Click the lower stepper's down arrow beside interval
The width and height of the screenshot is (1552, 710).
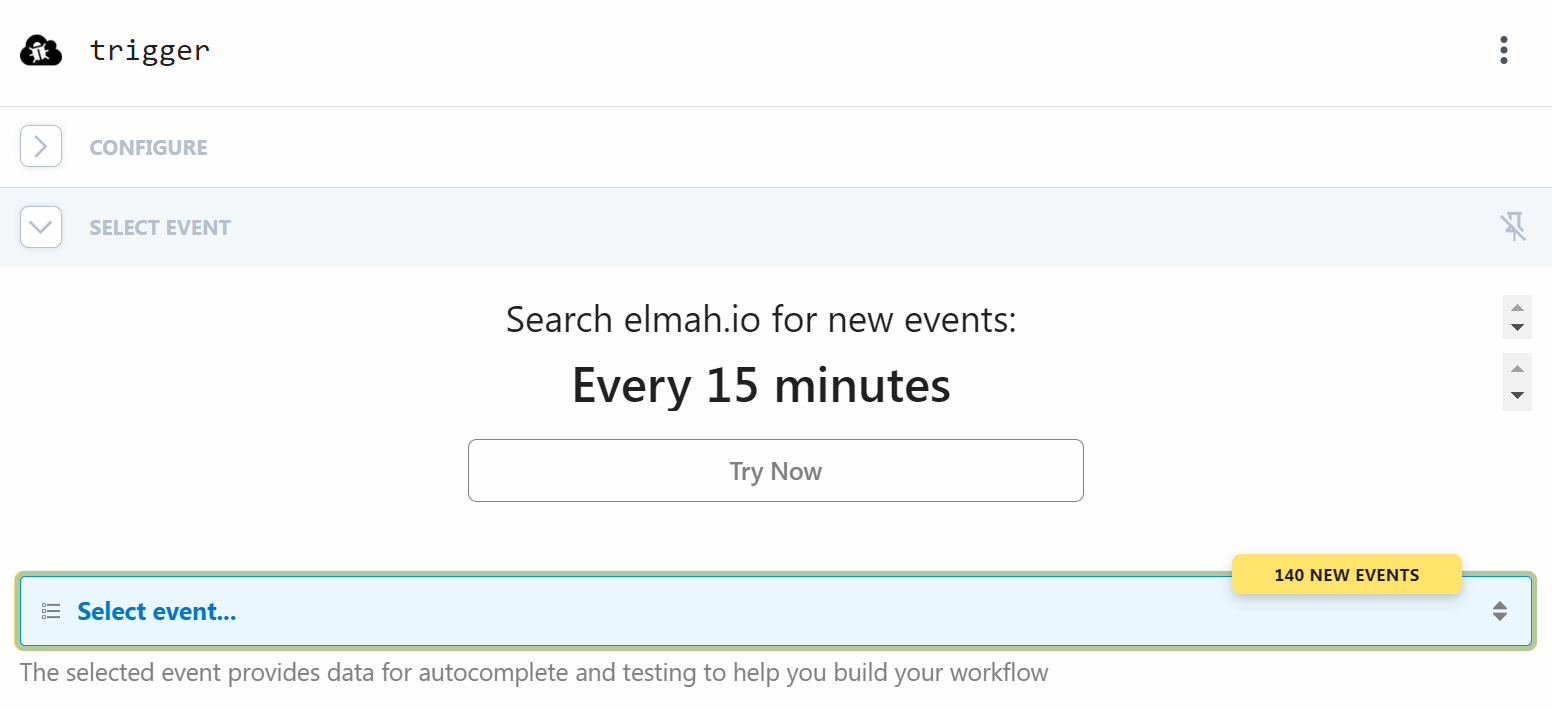click(1517, 396)
